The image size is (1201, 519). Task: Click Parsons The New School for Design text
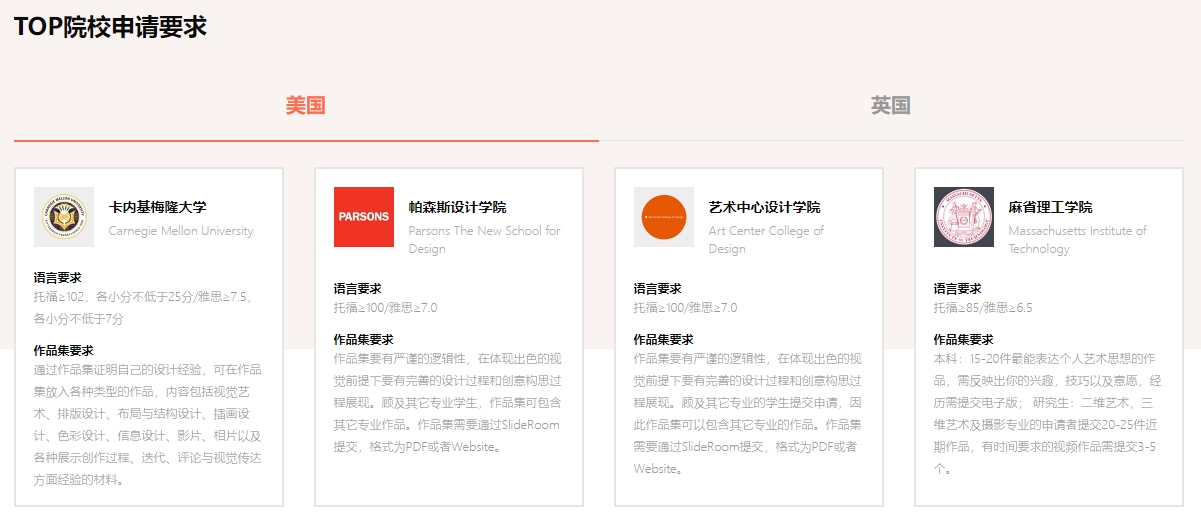pyautogui.click(x=484, y=240)
